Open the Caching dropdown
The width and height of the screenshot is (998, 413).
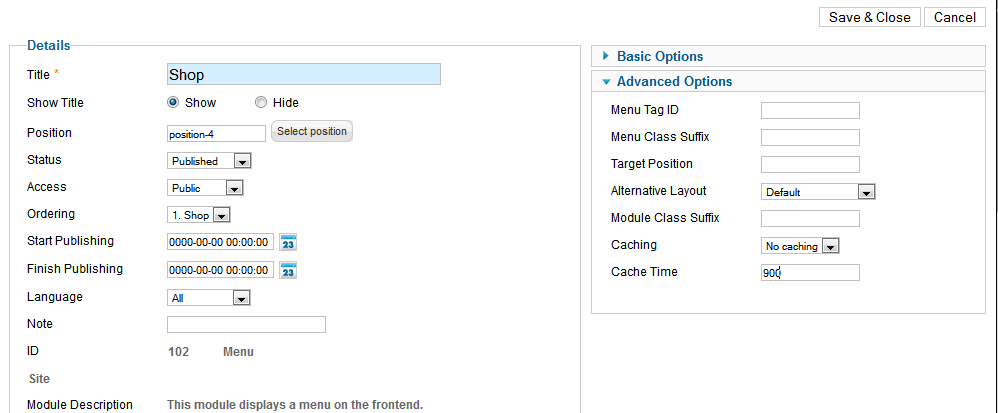799,246
